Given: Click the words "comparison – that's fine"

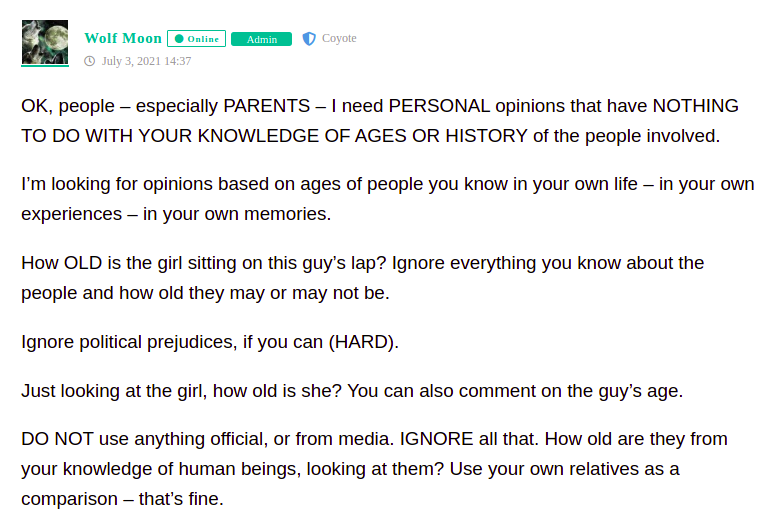Looking at the screenshot, I should click(x=122, y=499).
